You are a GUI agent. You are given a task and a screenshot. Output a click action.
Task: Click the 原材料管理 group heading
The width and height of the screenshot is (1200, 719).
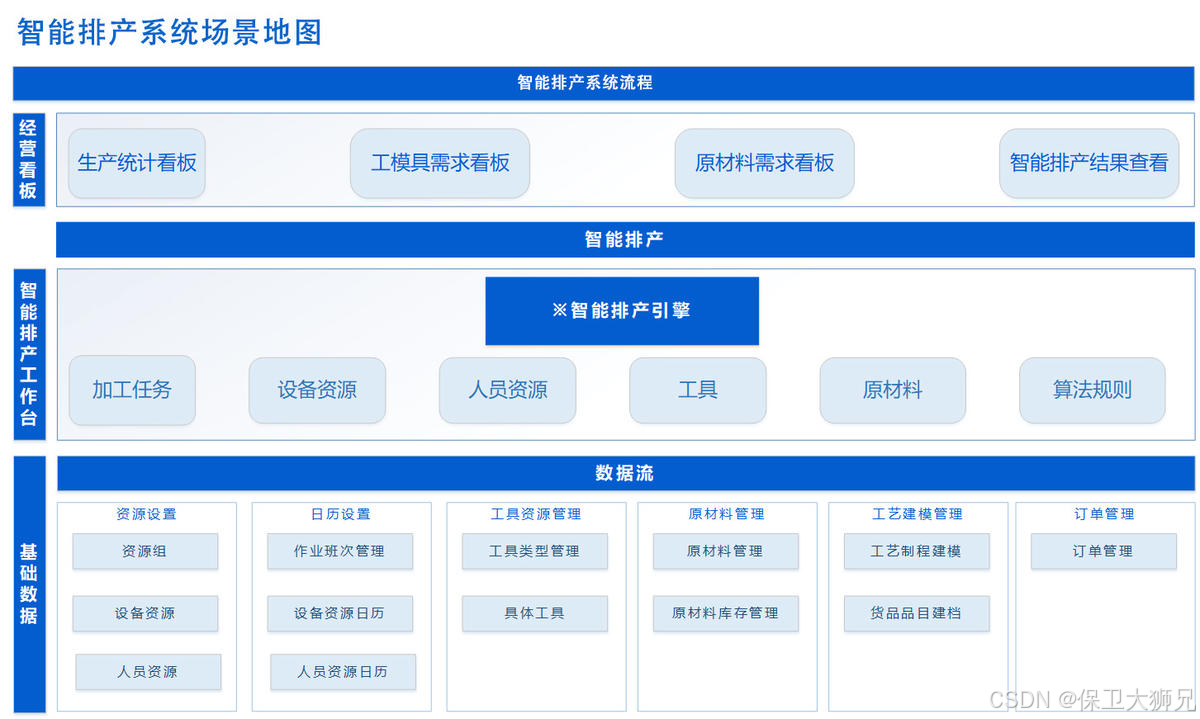pos(727,514)
